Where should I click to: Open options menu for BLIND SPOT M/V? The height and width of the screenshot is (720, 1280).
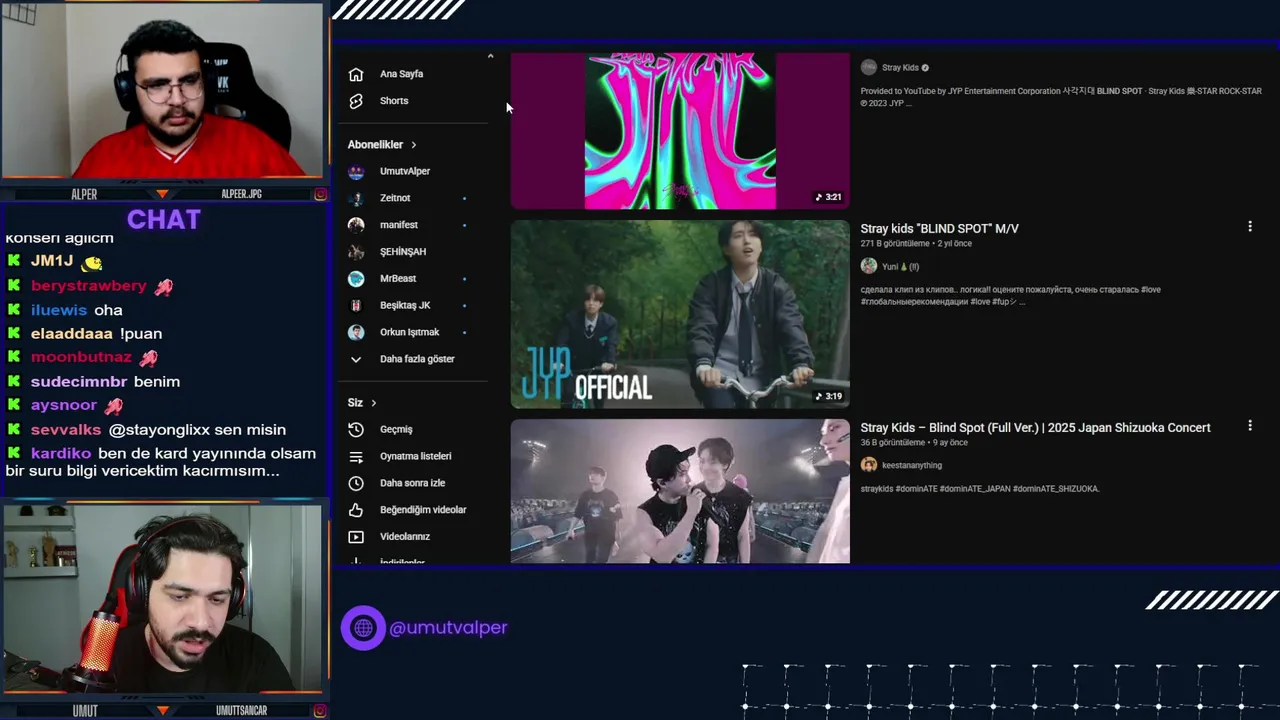tap(1249, 227)
